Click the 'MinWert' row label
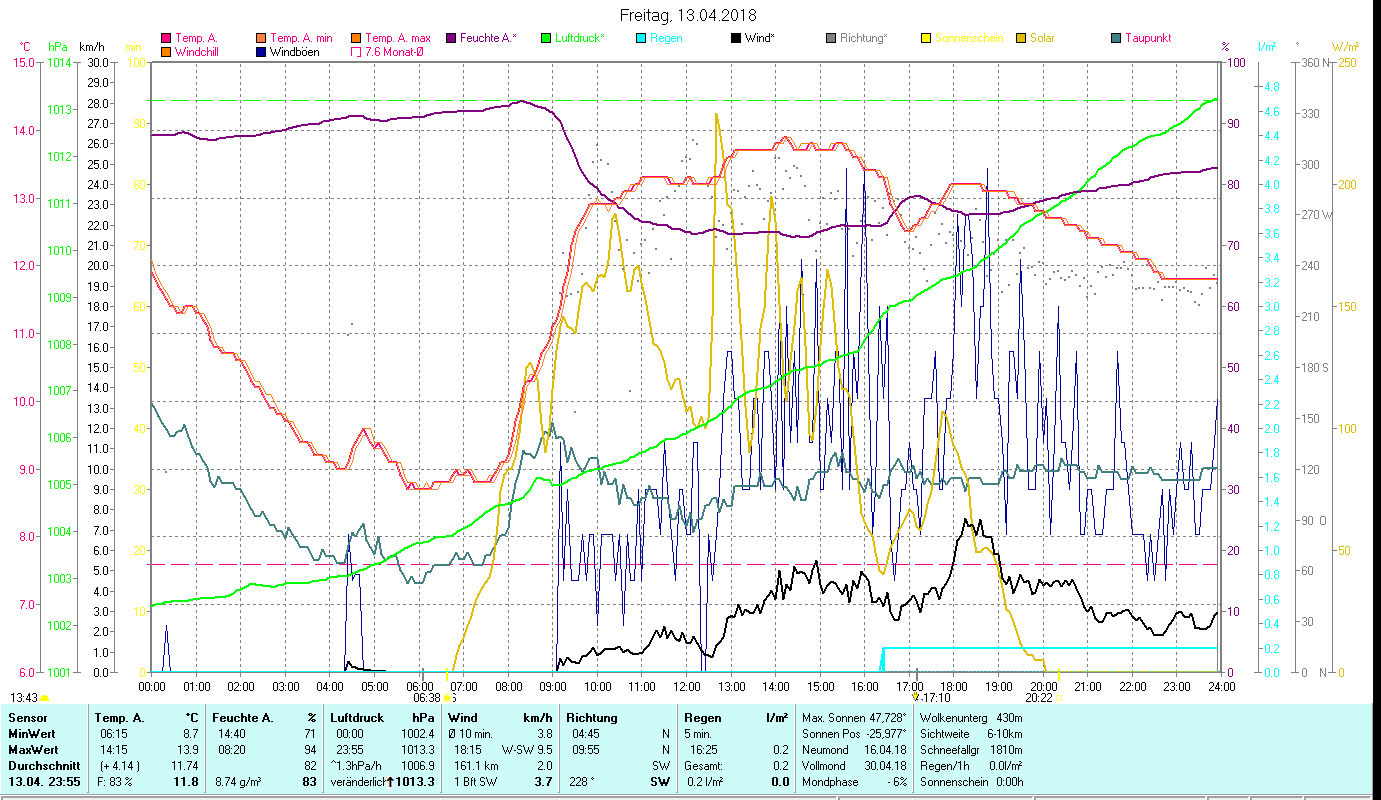Image resolution: width=1381 pixels, height=800 pixels. (x=31, y=734)
